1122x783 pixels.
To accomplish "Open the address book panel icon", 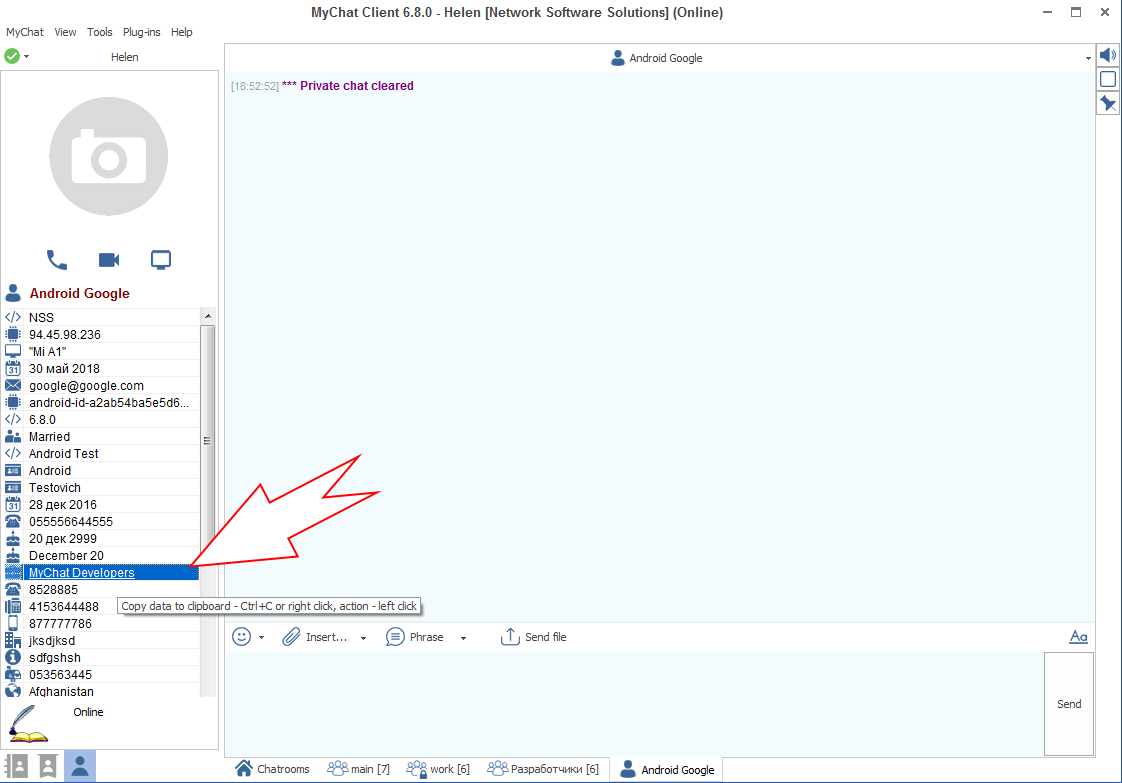I will 16,766.
